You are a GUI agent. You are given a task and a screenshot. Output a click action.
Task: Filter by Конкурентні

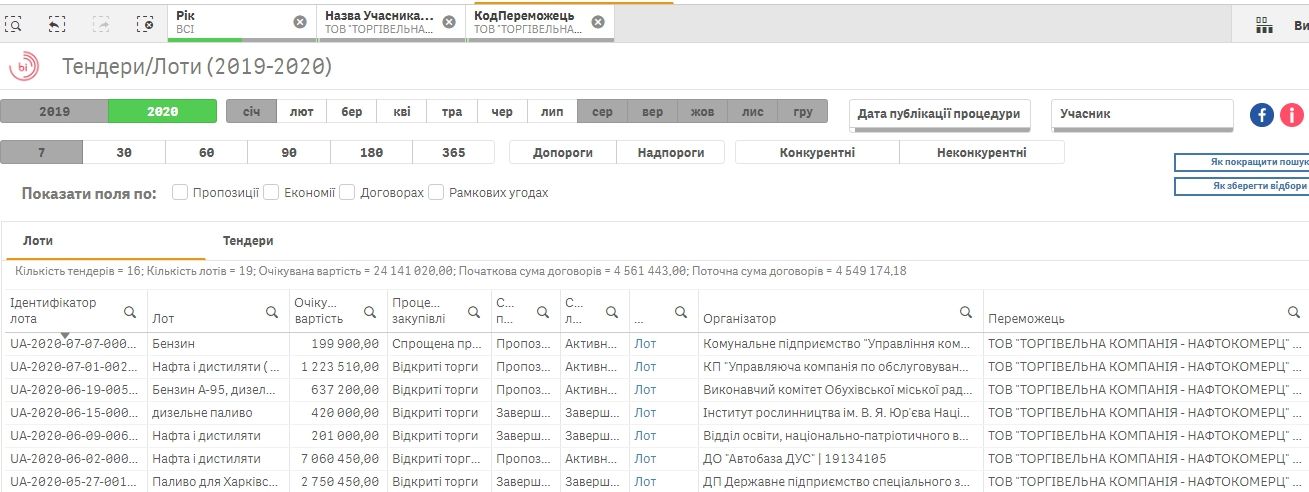(x=817, y=152)
